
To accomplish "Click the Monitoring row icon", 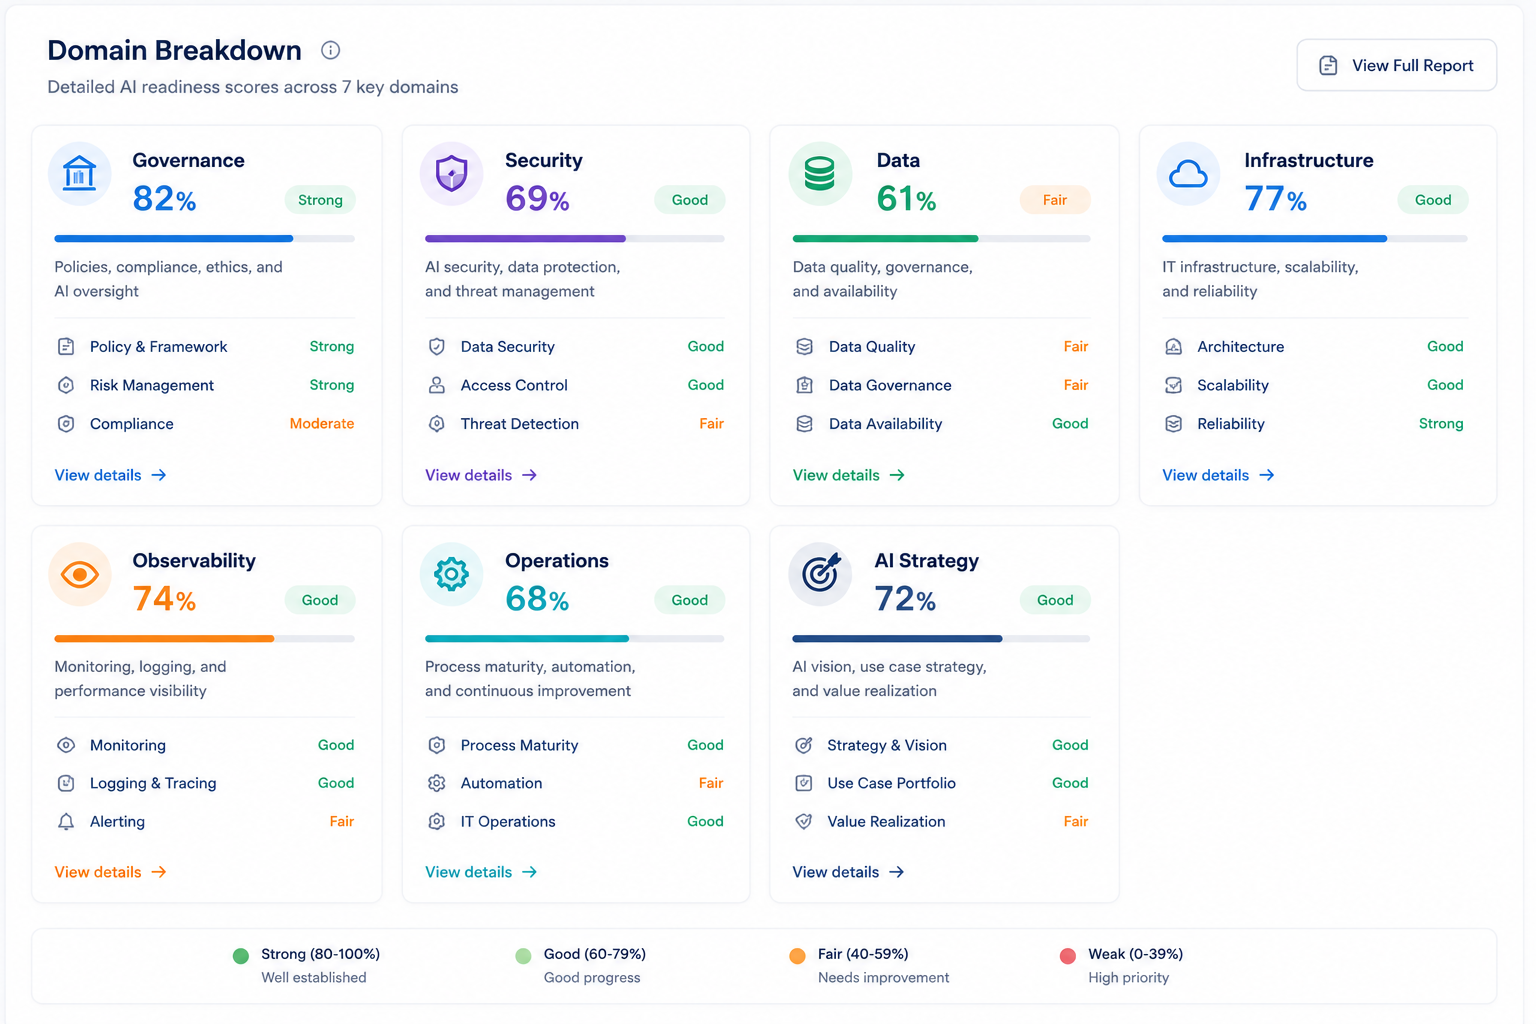I will coord(66,745).
